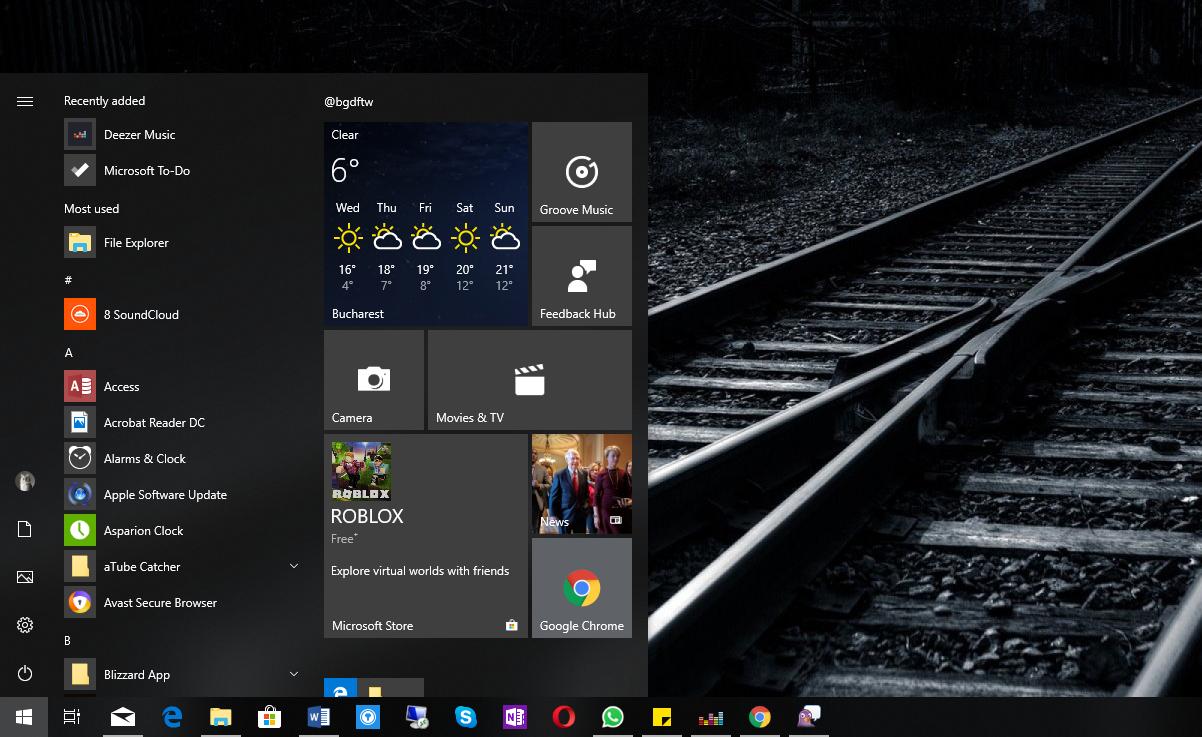Launch Deezer Music from Recently added
The image size is (1202, 737).
click(184, 134)
